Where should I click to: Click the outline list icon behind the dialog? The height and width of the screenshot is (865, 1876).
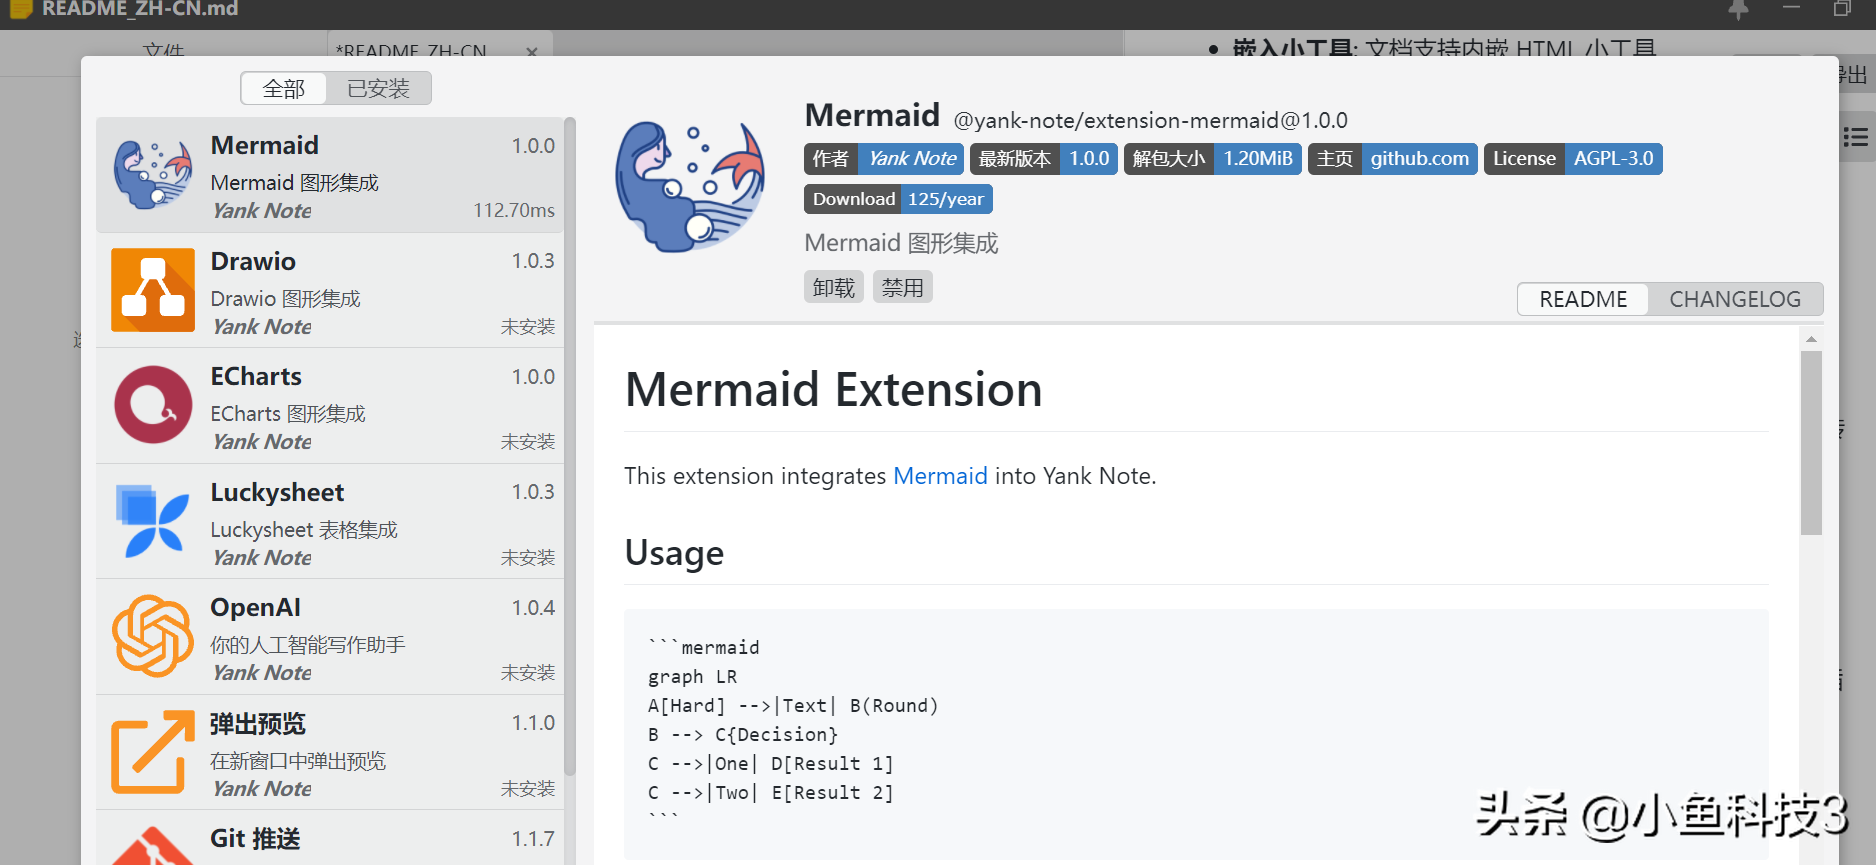point(1855,138)
